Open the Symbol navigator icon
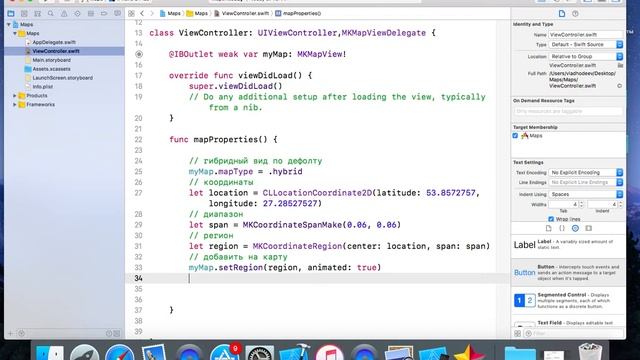The image size is (640, 360). pyautogui.click(x=38, y=13)
